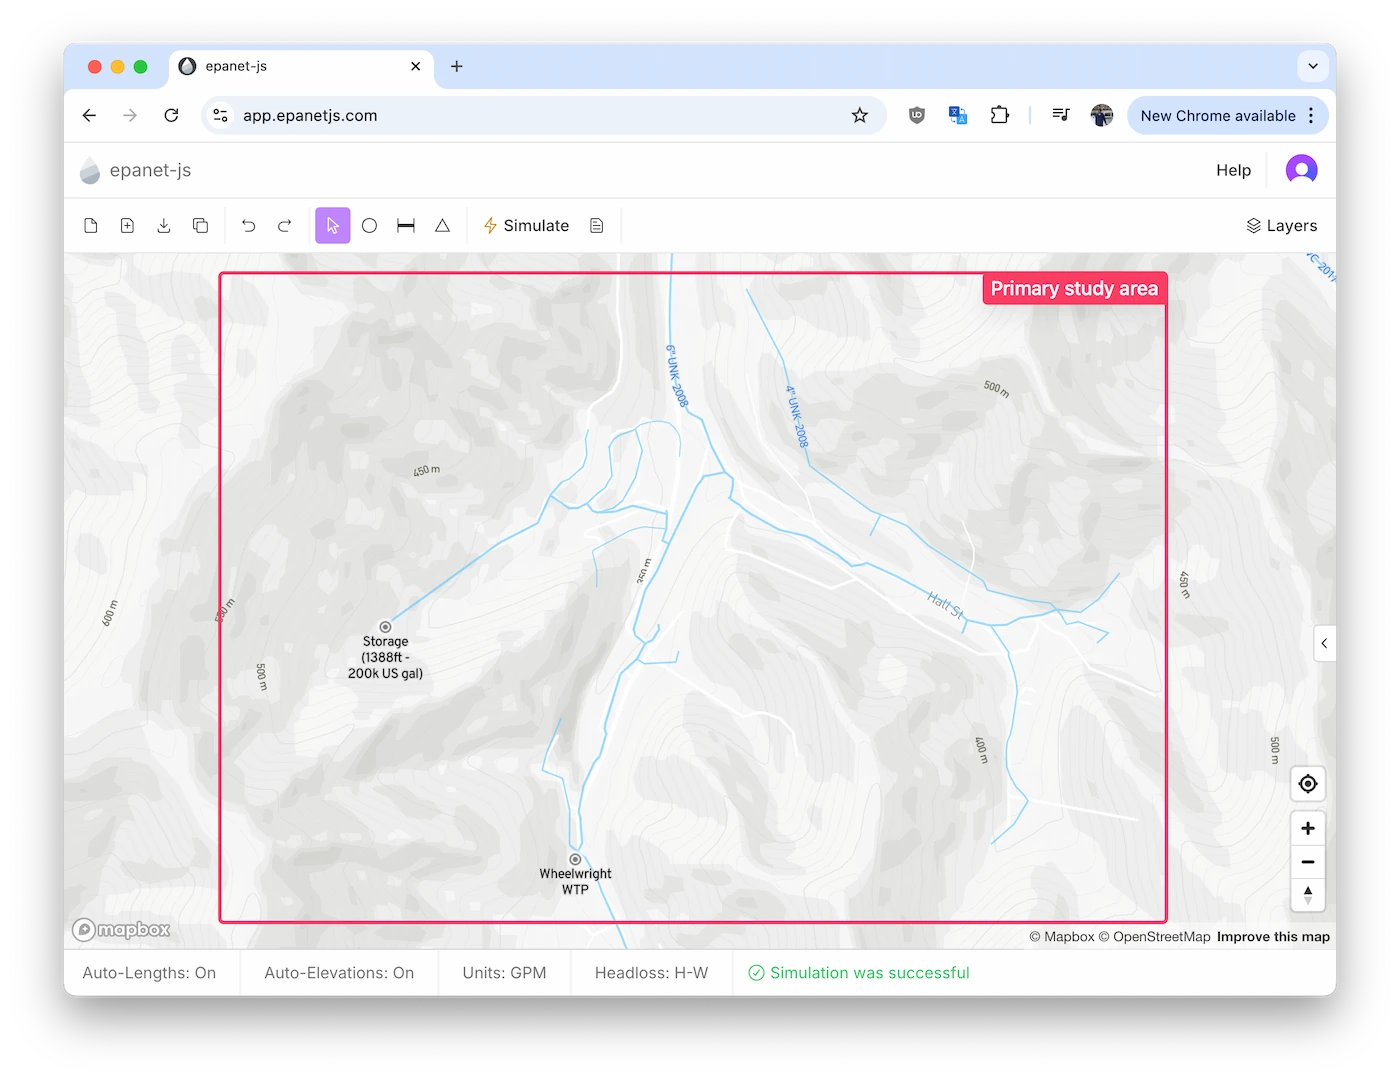Click the download/save network icon
The image size is (1400, 1080).
[x=164, y=226]
